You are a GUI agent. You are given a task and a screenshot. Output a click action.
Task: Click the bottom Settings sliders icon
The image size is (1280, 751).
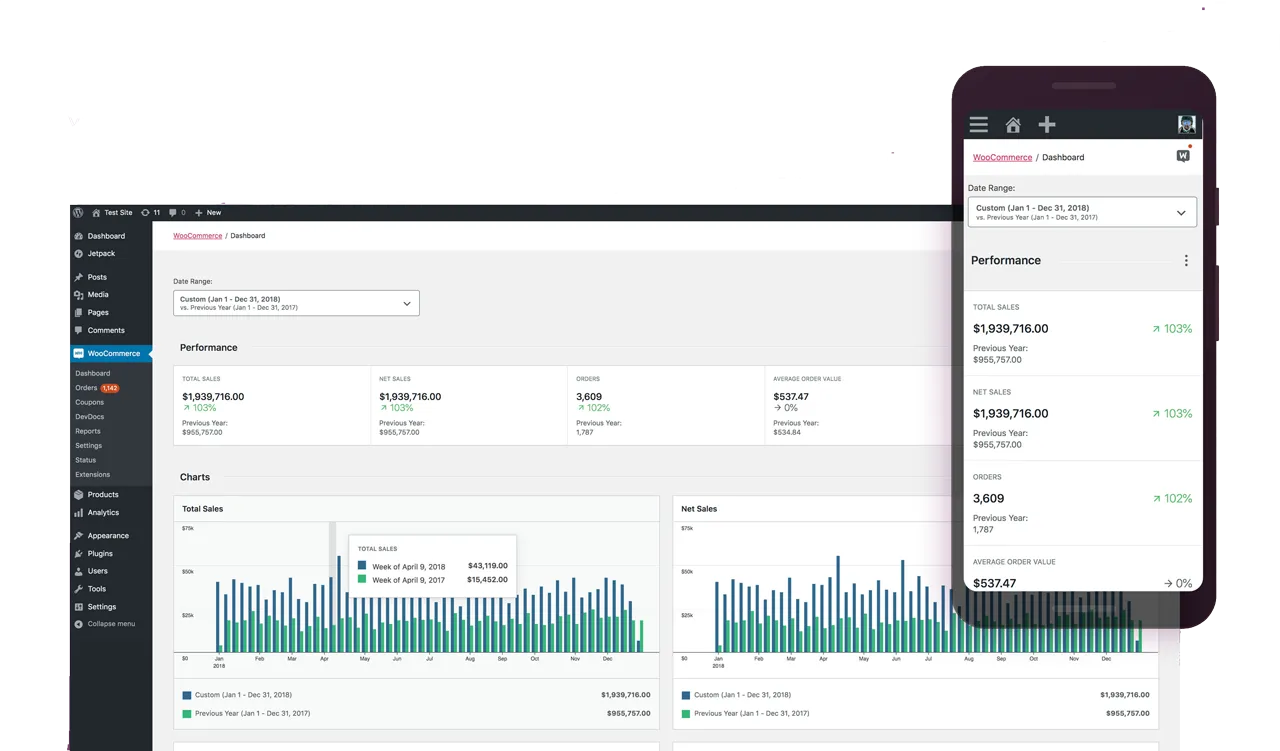coord(78,607)
